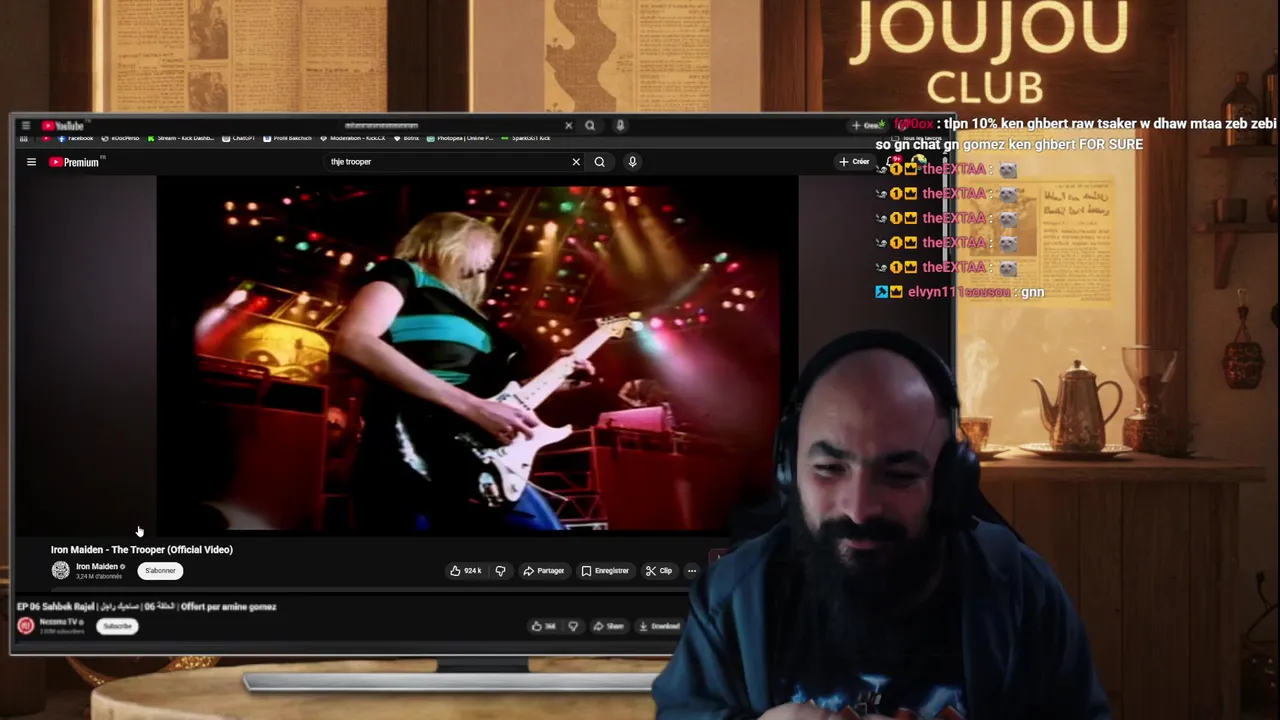
Task: Click the Trooper video player
Action: click(477, 357)
